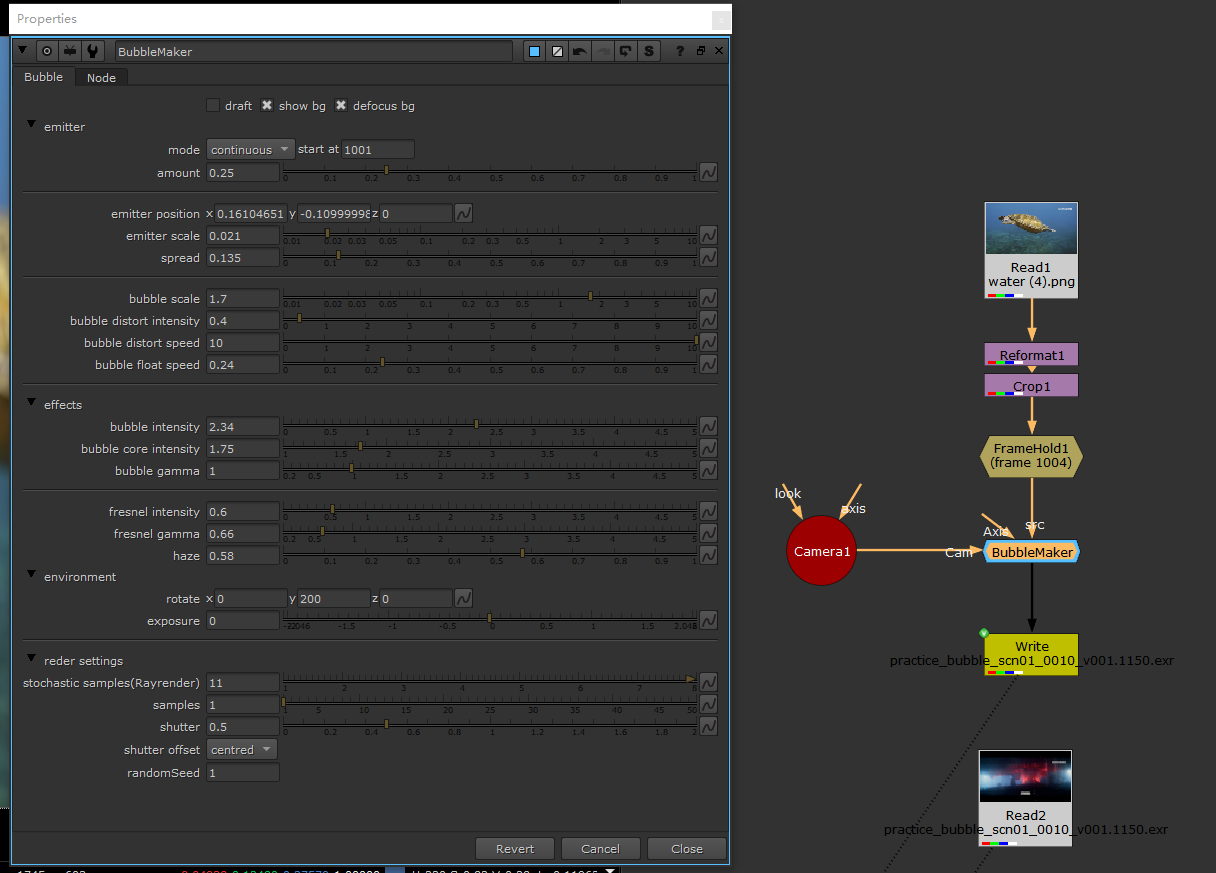
Task: Collapse the effects section
Action: click(x=31, y=404)
